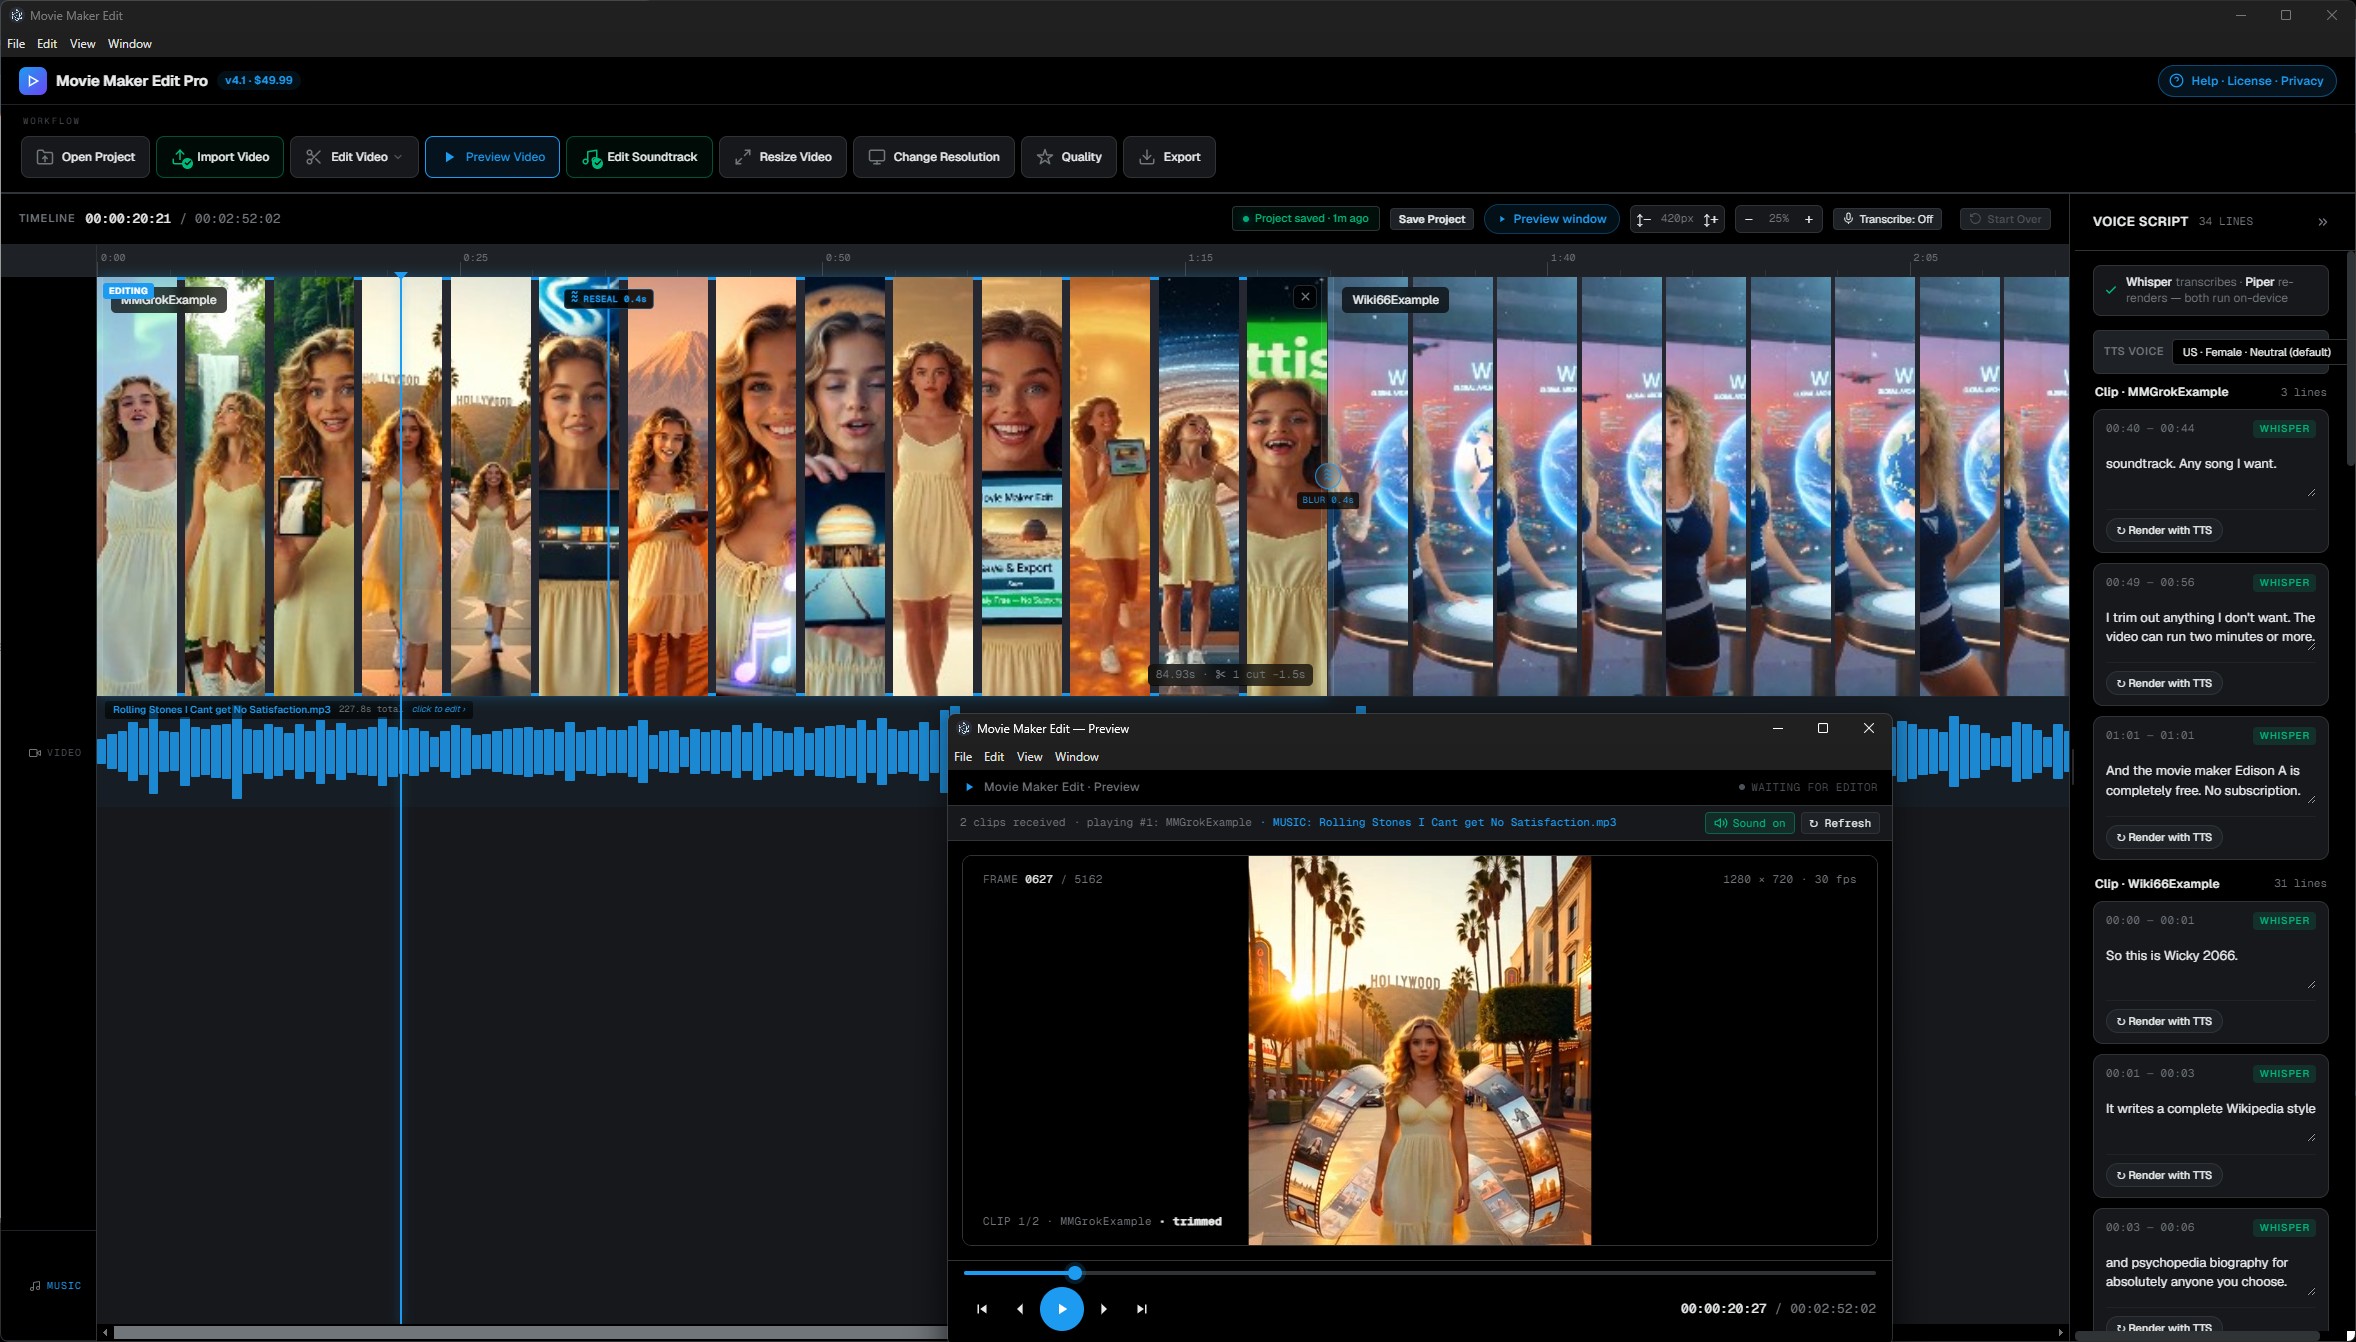This screenshot has width=2356, height=1342.
Task: Collapse the Voice Script panel with the chevron
Action: [2322, 222]
